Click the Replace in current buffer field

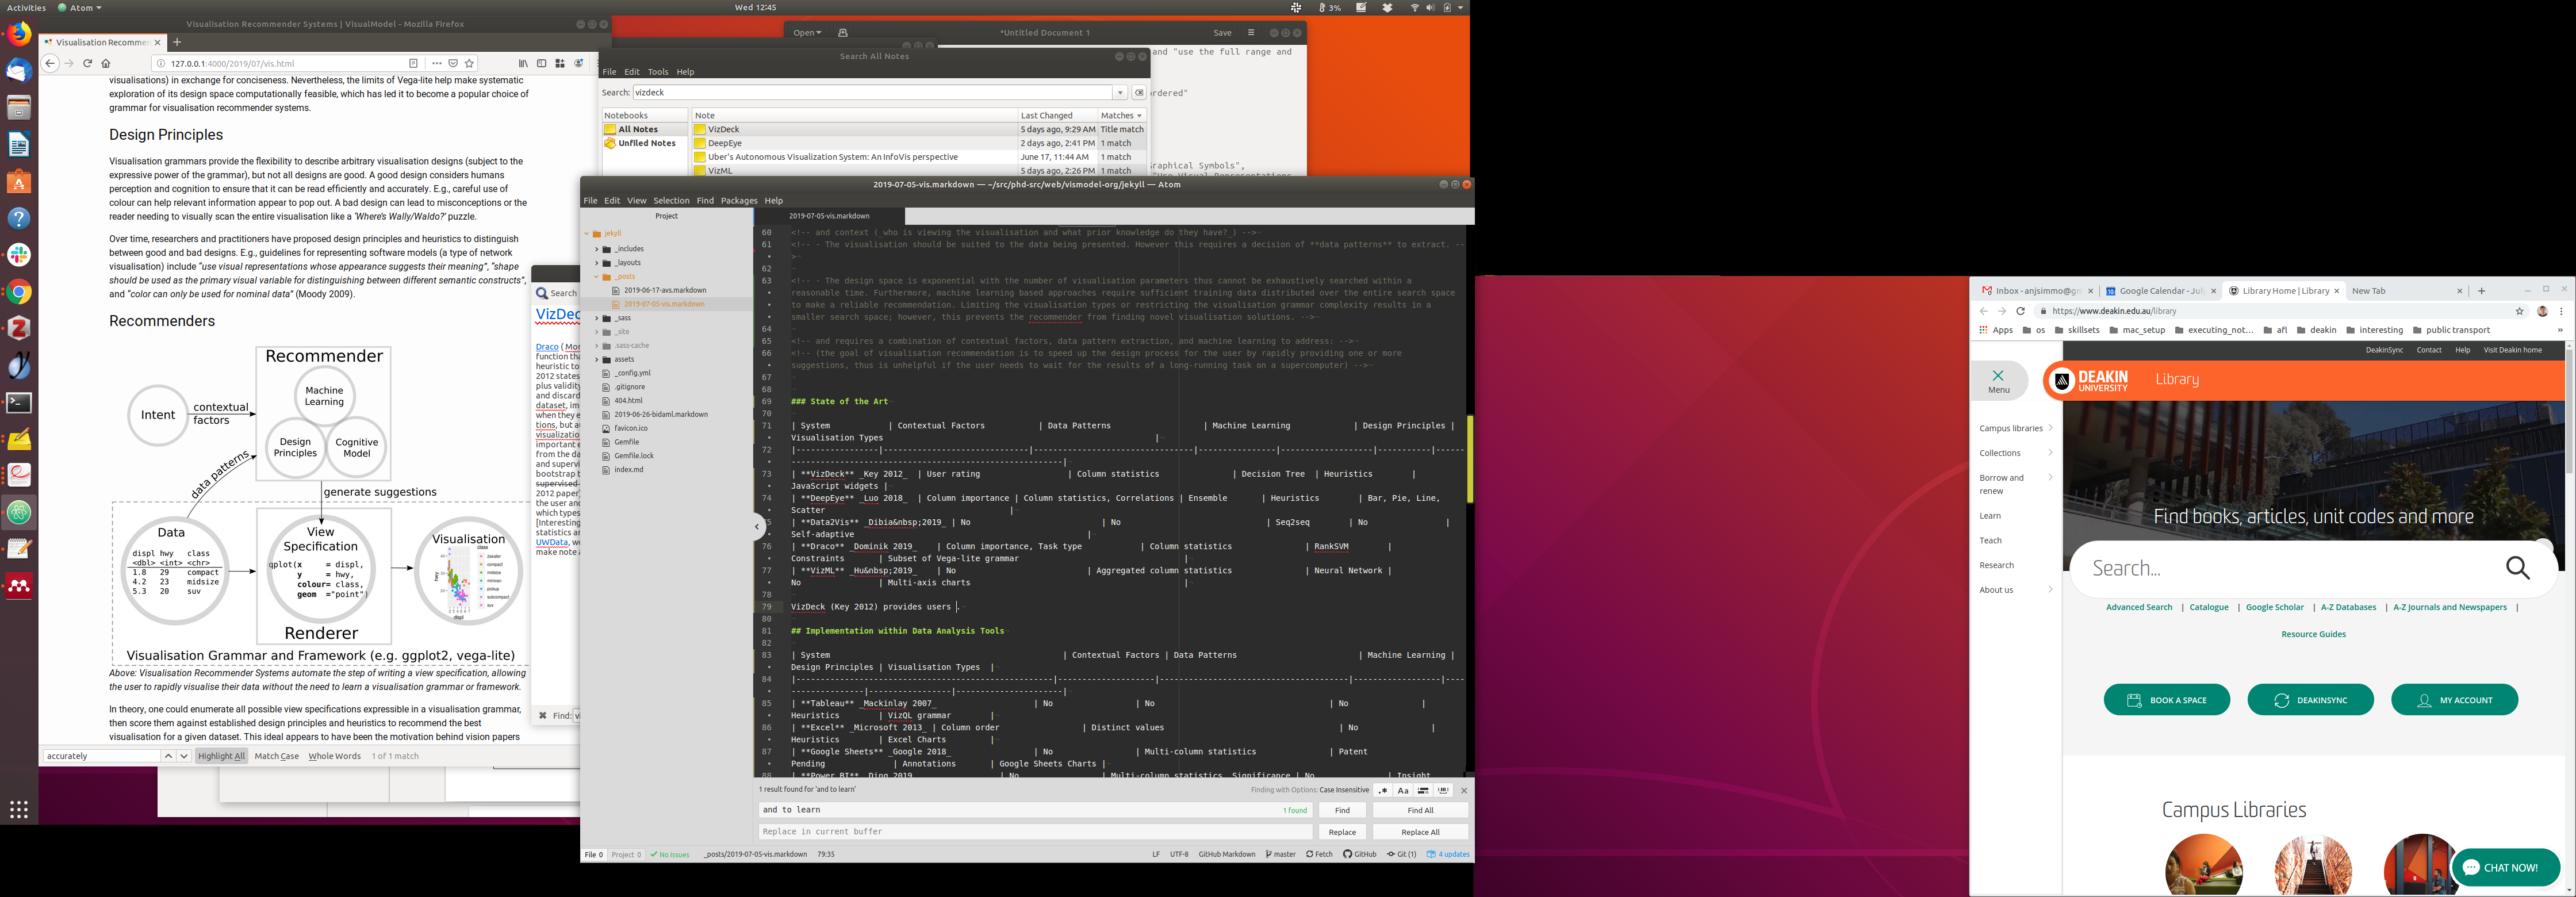click(1034, 832)
